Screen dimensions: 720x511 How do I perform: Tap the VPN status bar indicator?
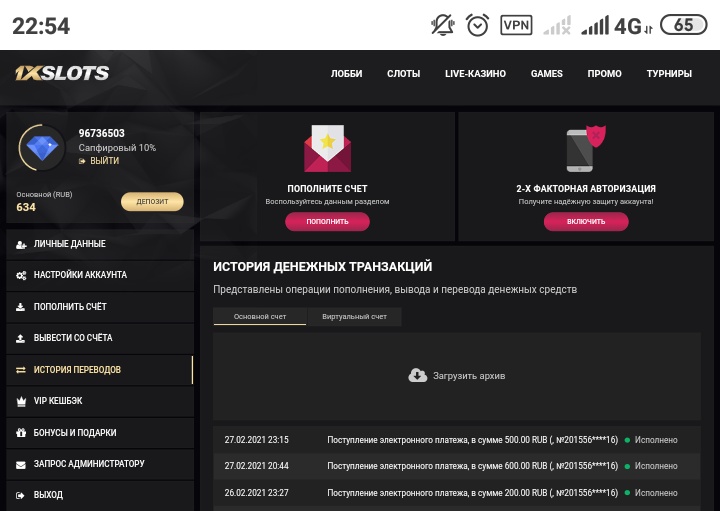click(516, 25)
